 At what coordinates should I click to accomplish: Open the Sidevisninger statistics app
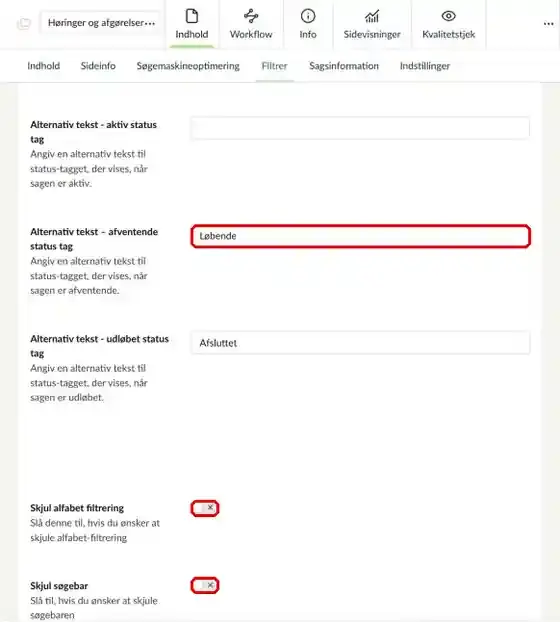(x=372, y=25)
